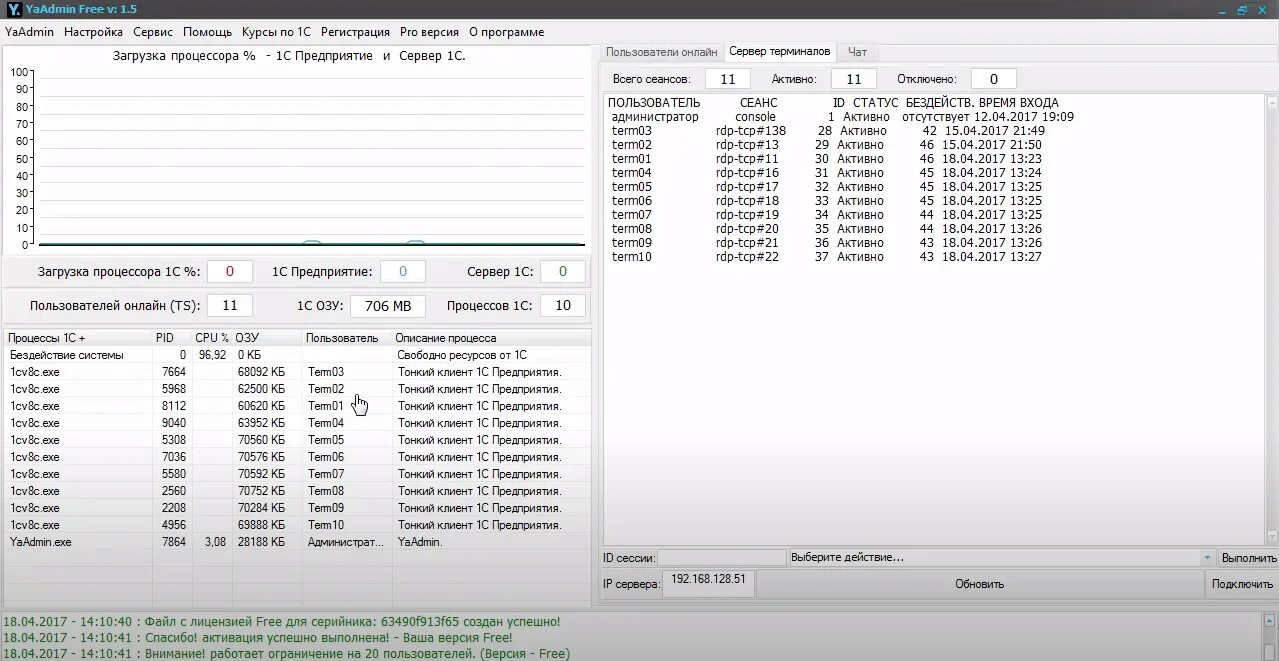Screen dimensions: 1279x661
Task: Sort process list by ОЗУ column
Action: 267,338
